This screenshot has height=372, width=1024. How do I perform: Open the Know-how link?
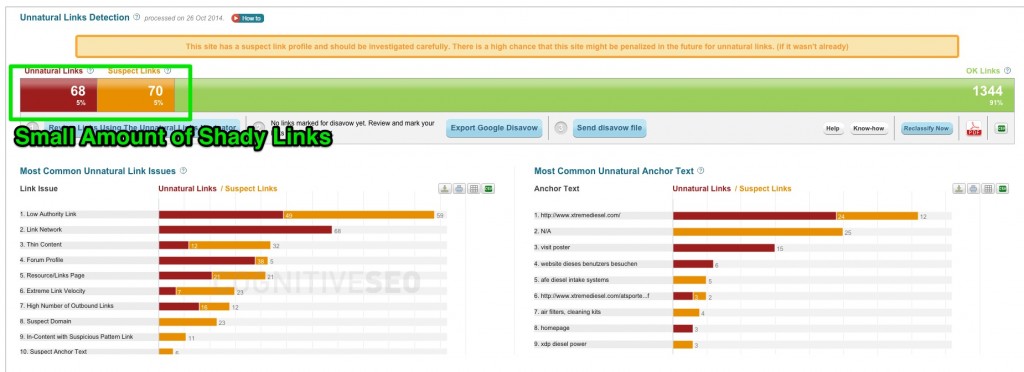click(869, 129)
